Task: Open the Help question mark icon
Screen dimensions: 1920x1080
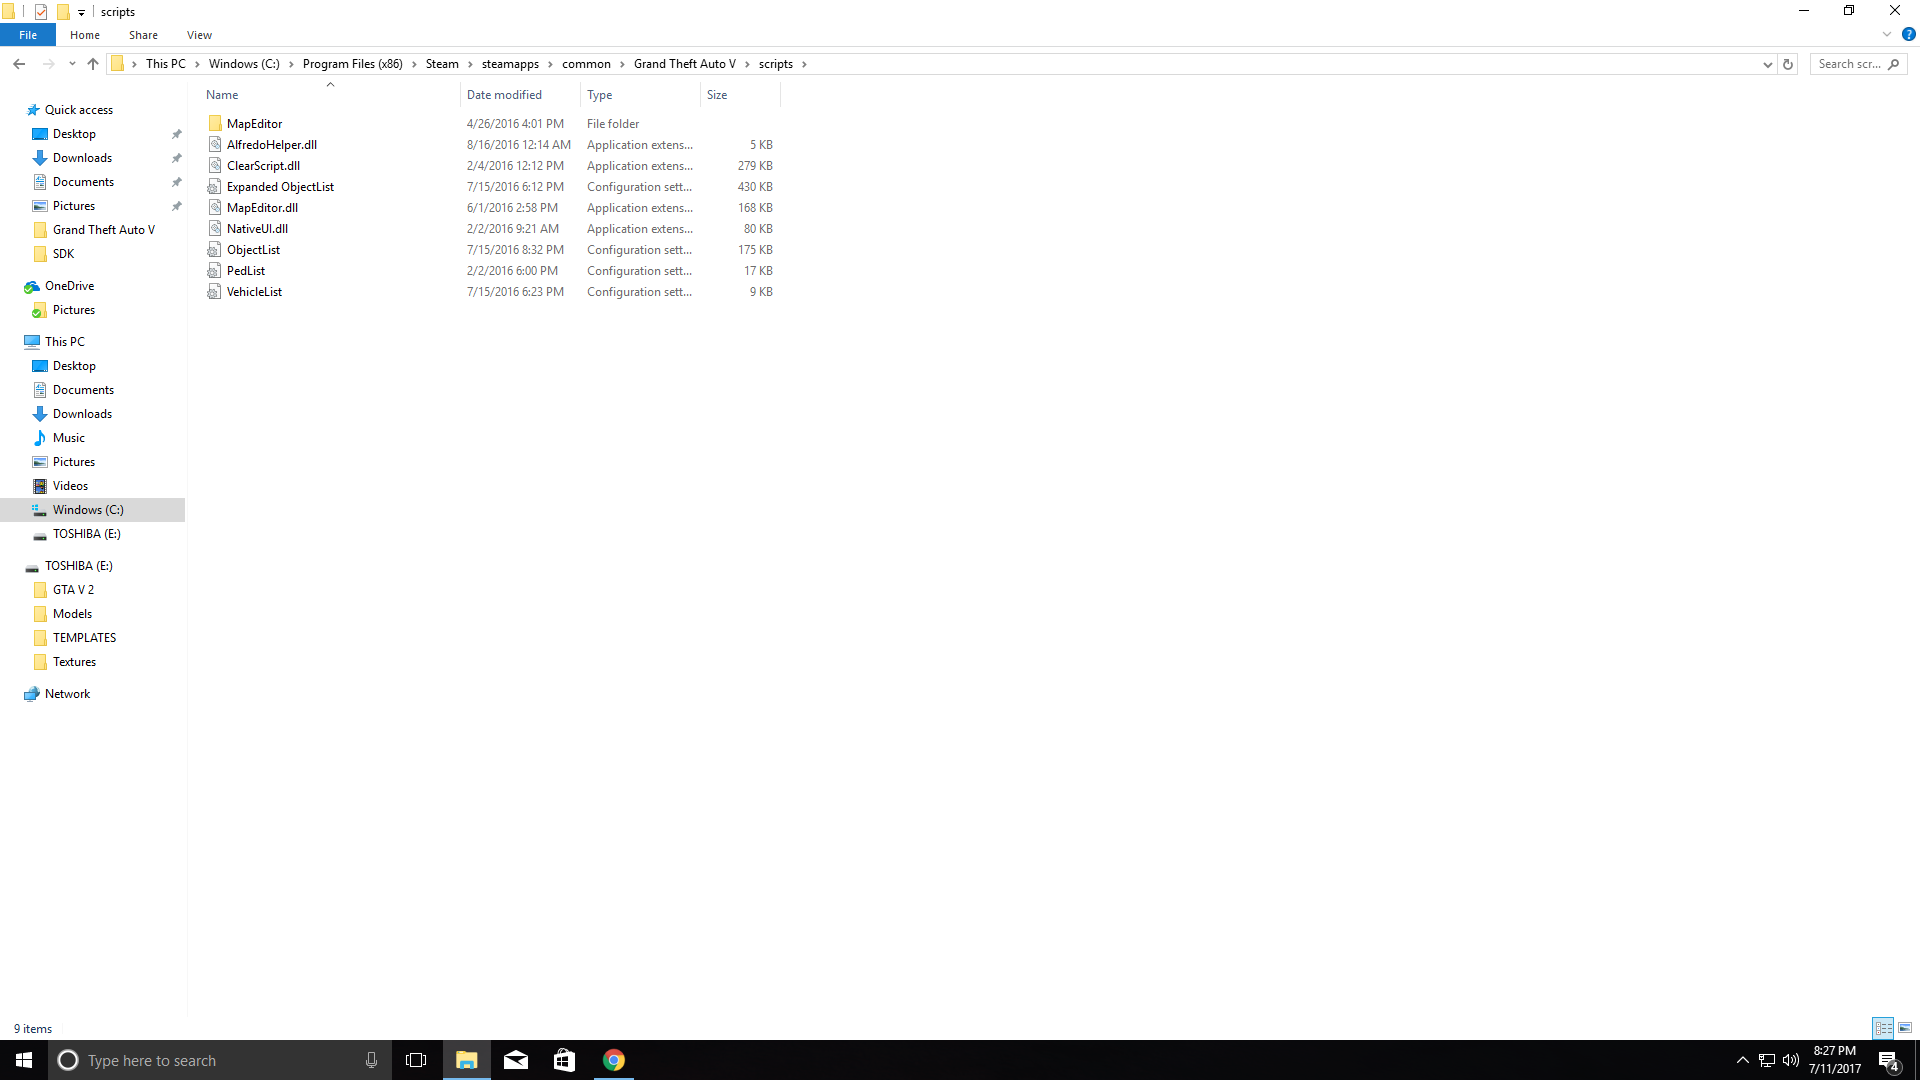Action: click(x=1908, y=34)
